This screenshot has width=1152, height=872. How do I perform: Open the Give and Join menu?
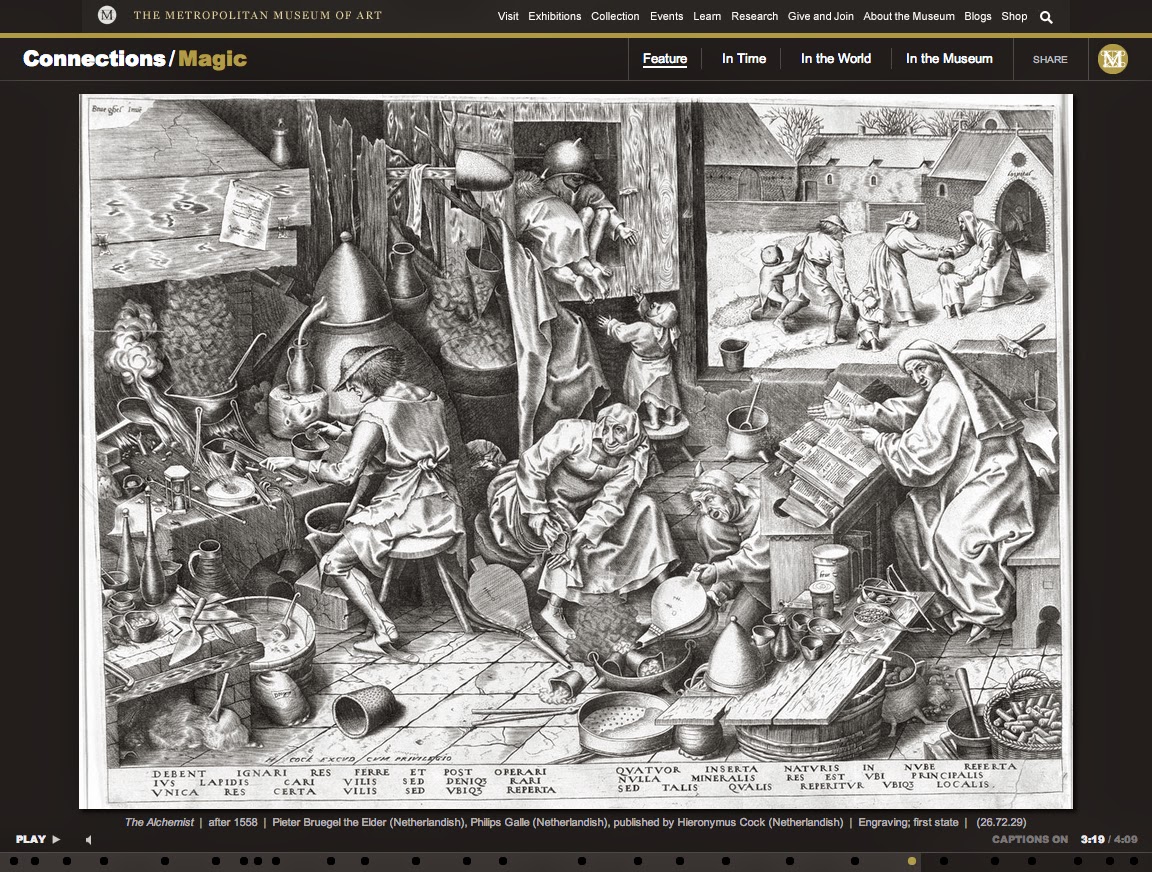tap(821, 16)
